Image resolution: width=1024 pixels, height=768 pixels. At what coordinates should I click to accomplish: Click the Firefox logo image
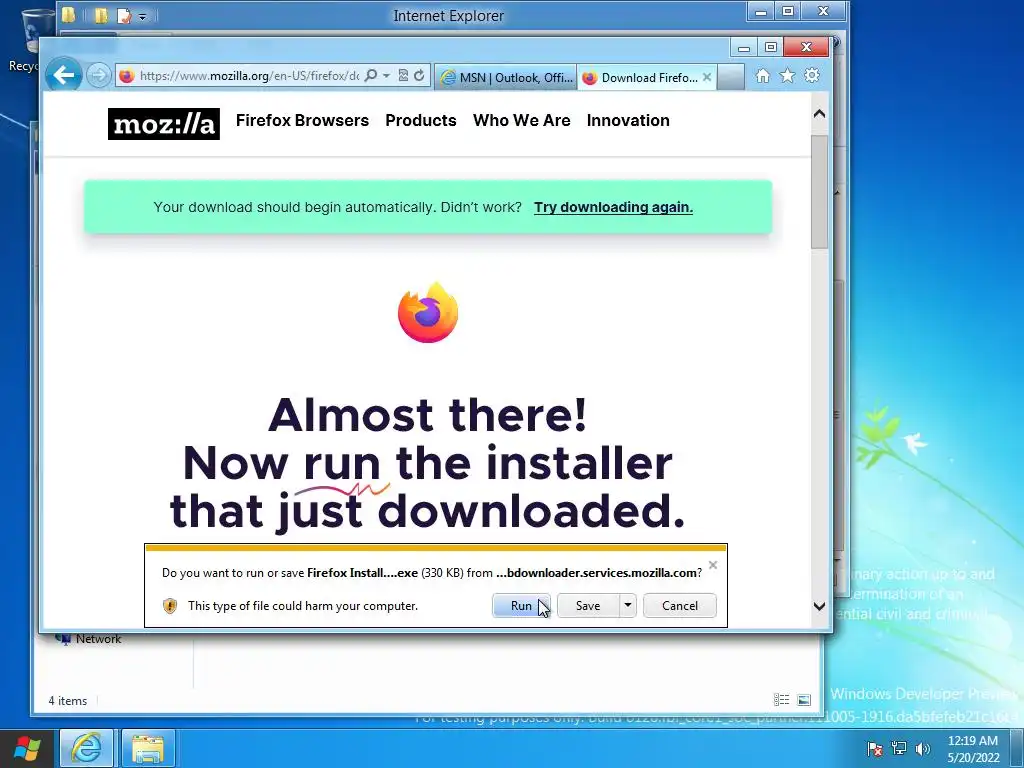pos(428,312)
